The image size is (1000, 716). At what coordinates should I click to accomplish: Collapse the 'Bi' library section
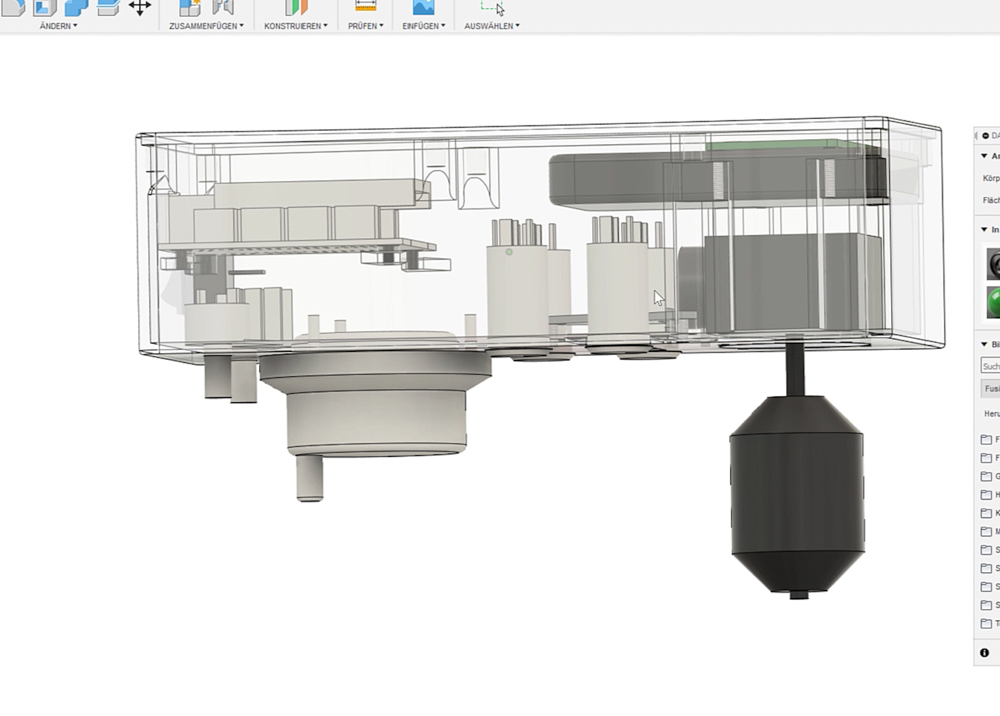coord(984,345)
